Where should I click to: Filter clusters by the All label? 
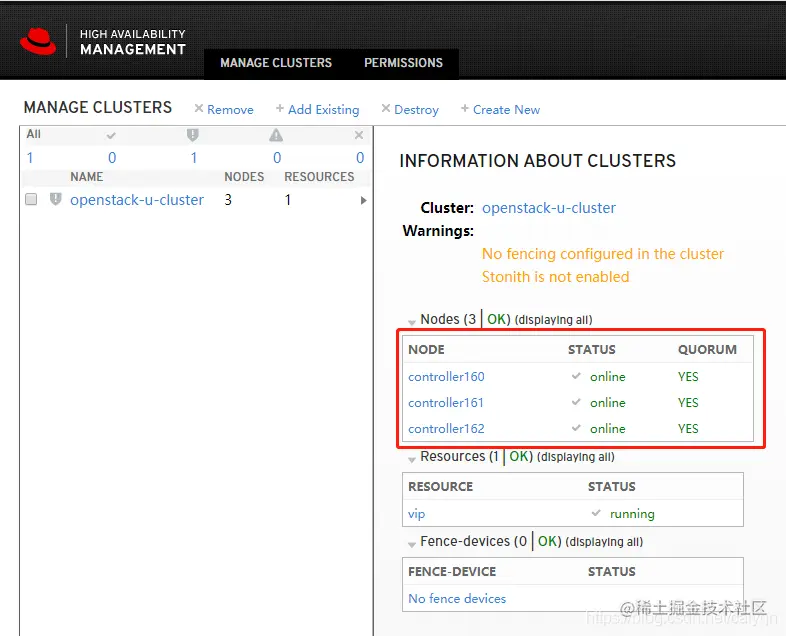click(34, 134)
